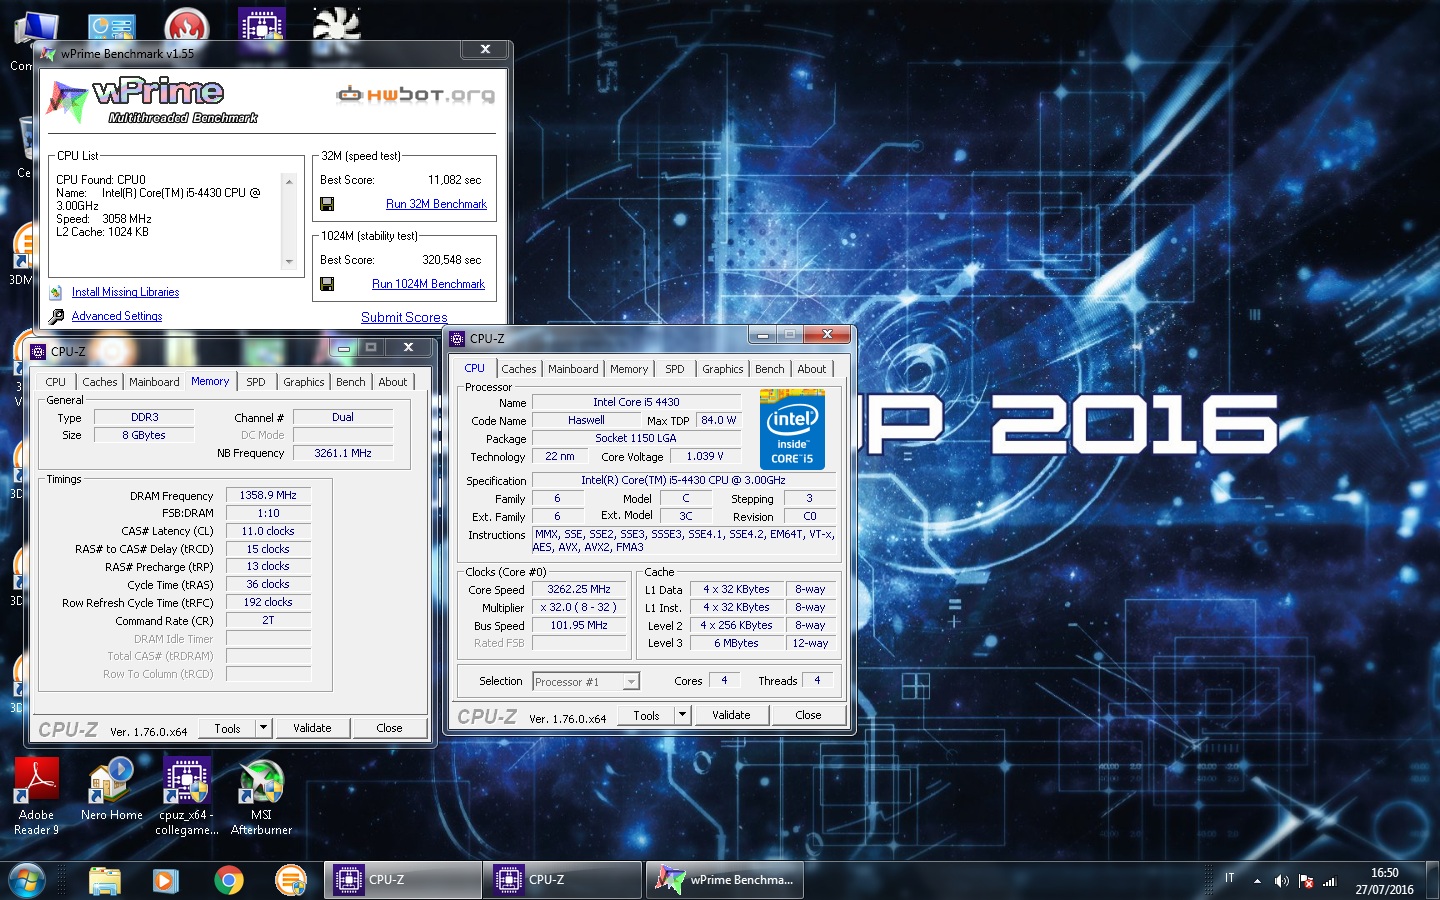Open the Tools dropdown arrow in the CPU-Z Memory window

[x=263, y=728]
